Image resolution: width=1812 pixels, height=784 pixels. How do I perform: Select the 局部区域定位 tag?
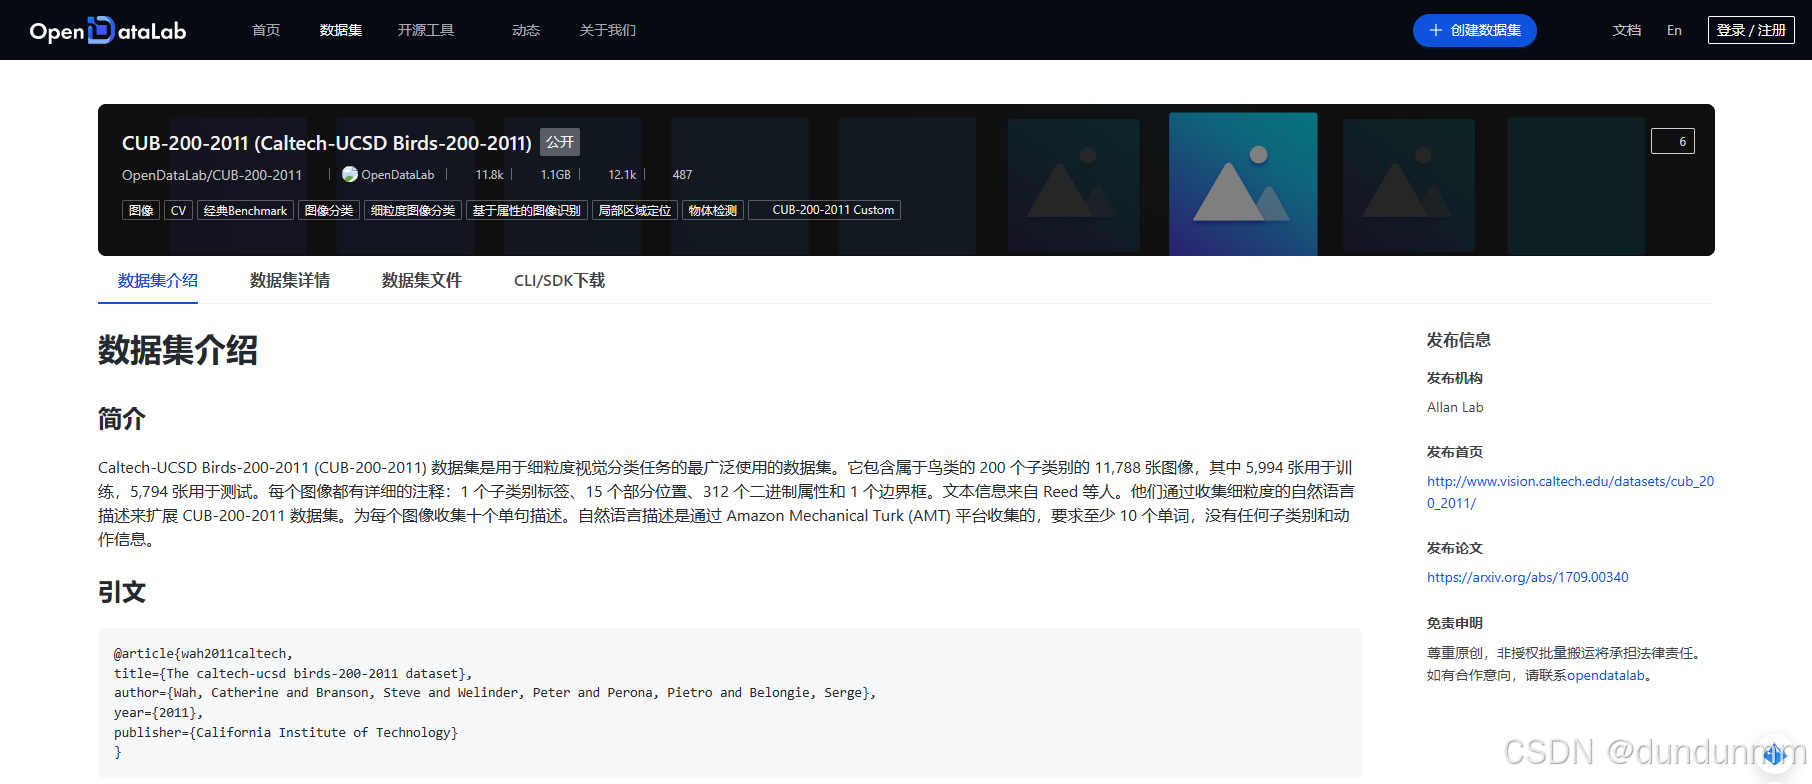click(635, 210)
